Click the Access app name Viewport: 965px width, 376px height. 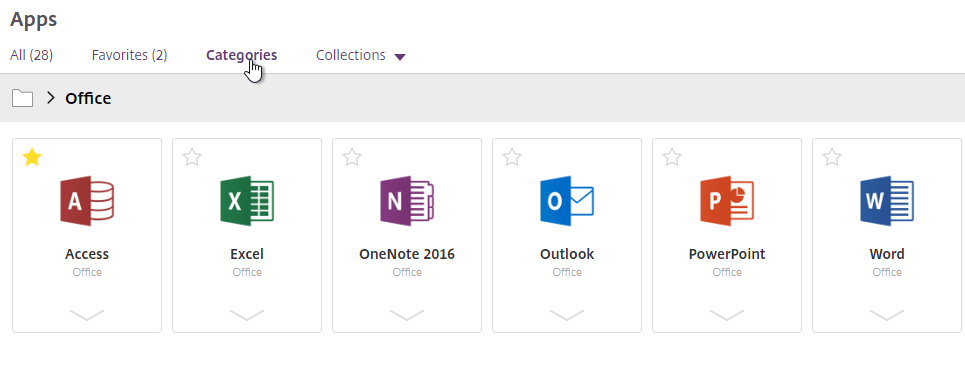87,254
